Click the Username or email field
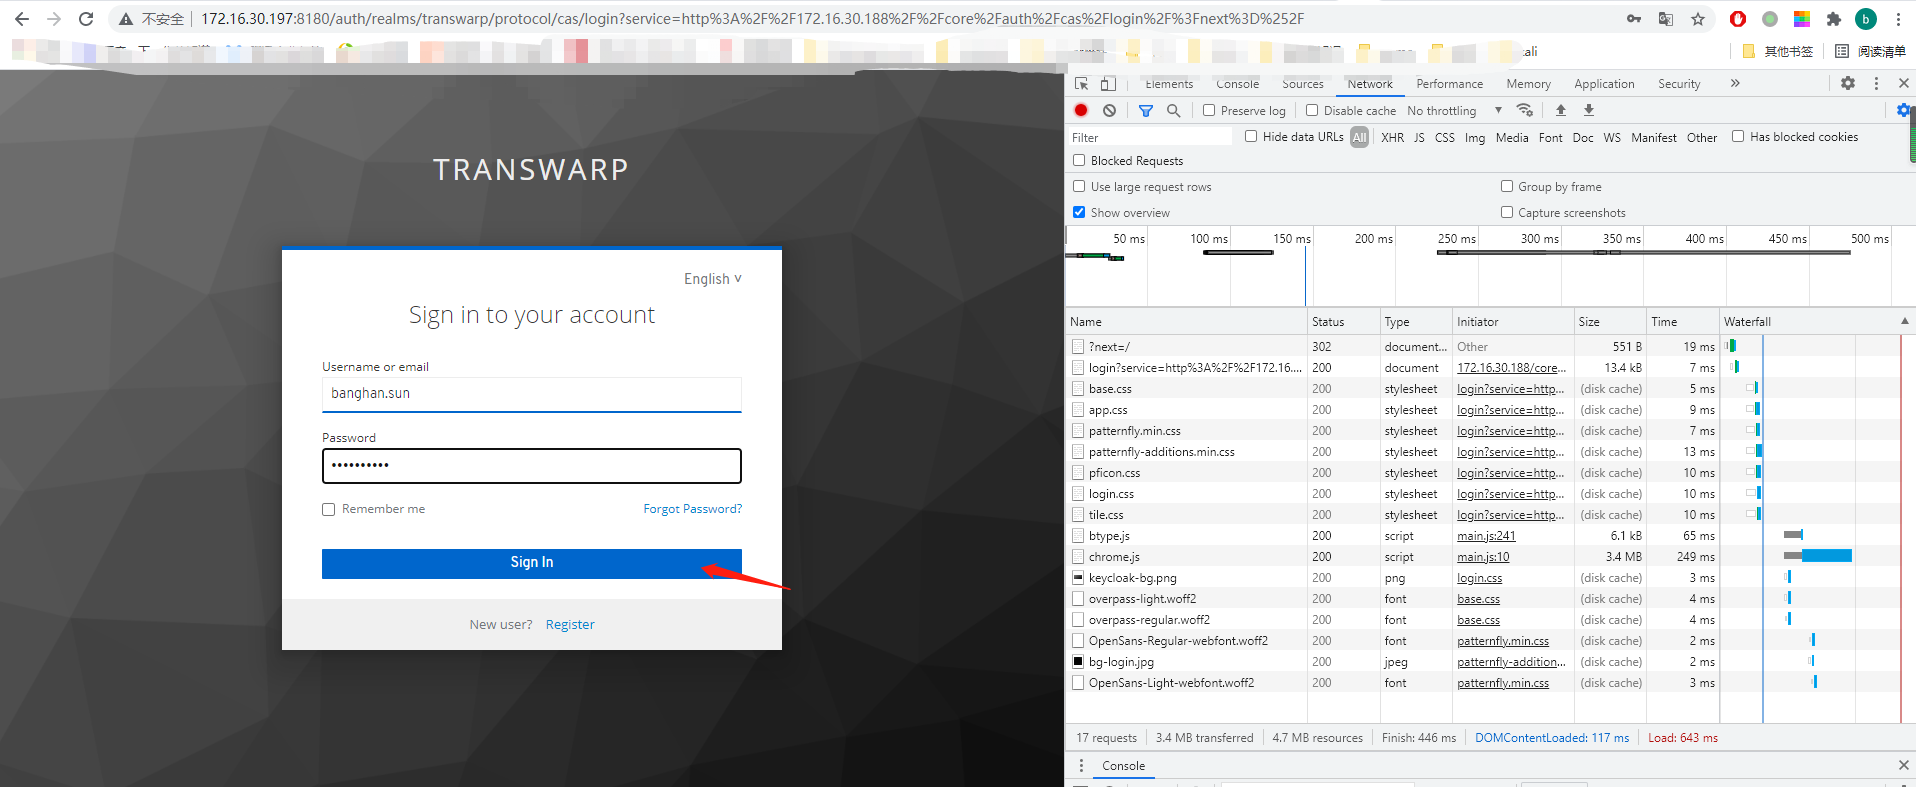The height and width of the screenshot is (787, 1916). click(x=532, y=394)
